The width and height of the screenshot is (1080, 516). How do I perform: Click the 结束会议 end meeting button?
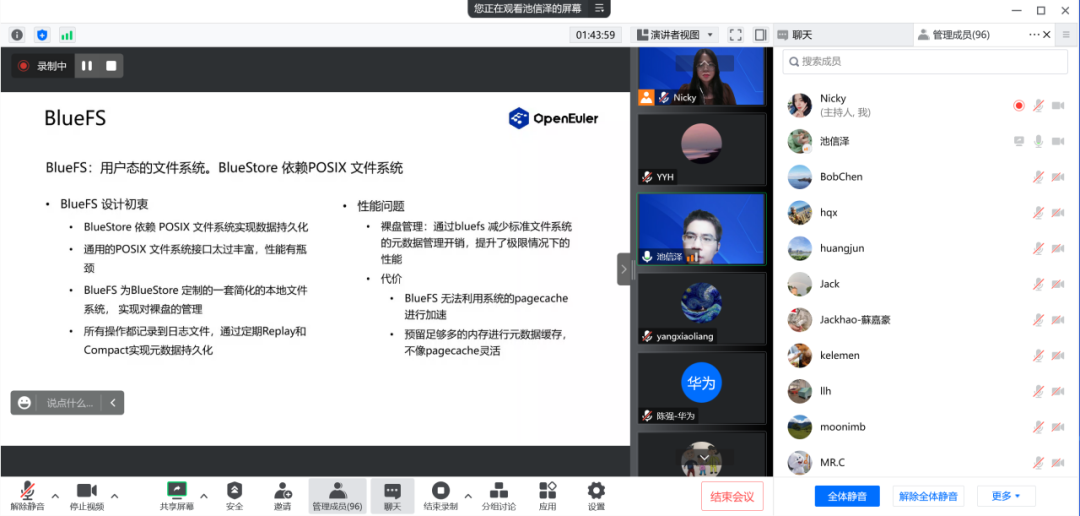click(x=732, y=496)
